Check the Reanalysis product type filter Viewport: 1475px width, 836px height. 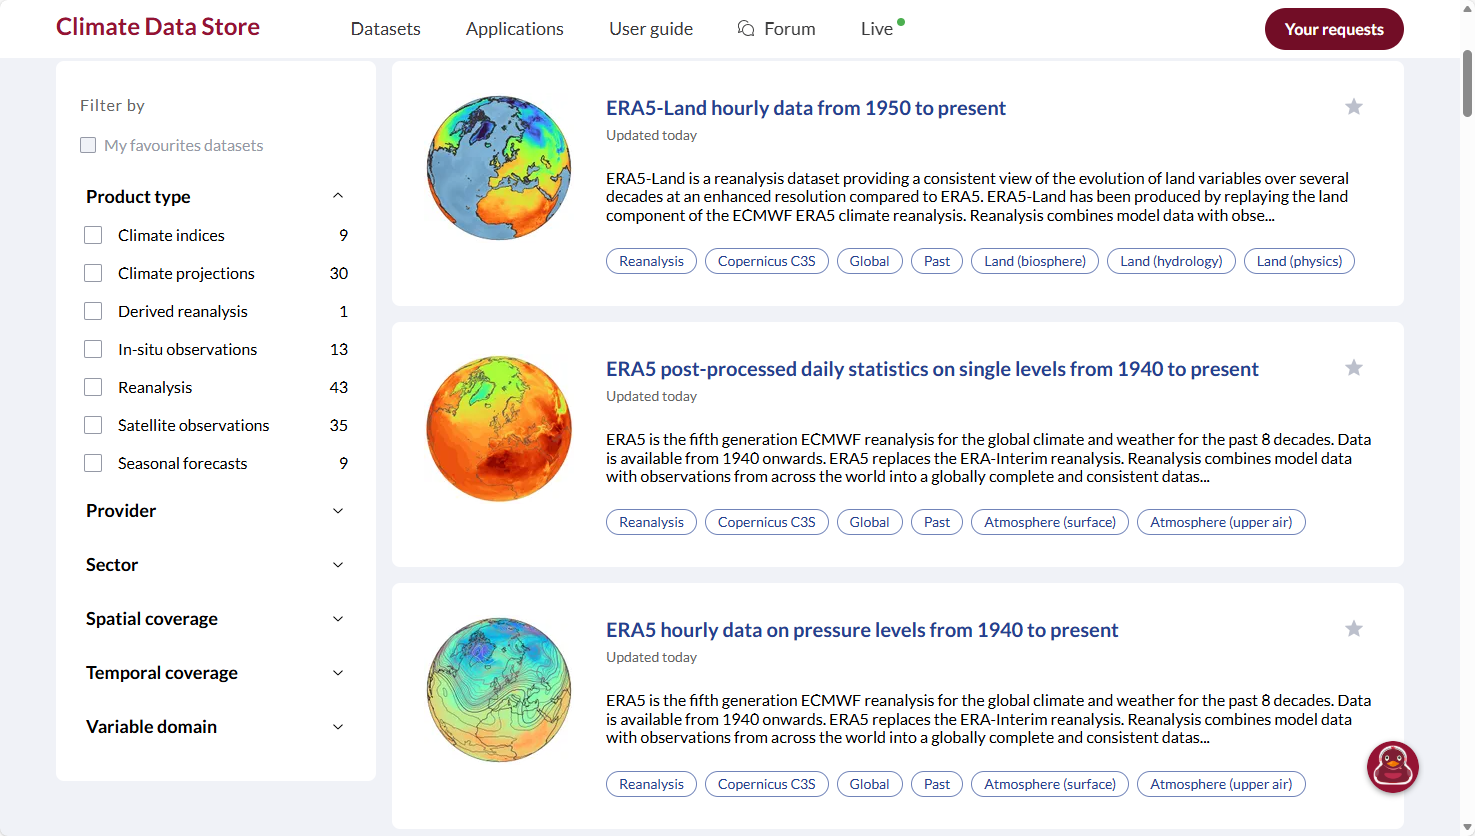pyautogui.click(x=93, y=387)
